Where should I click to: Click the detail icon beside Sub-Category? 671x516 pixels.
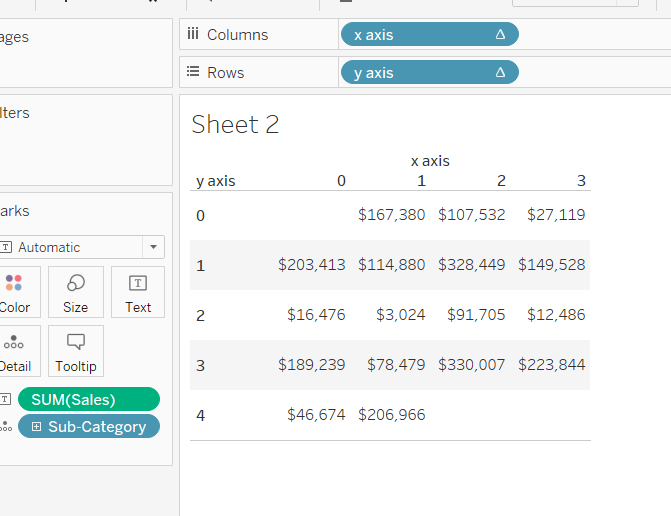[x=5, y=427]
